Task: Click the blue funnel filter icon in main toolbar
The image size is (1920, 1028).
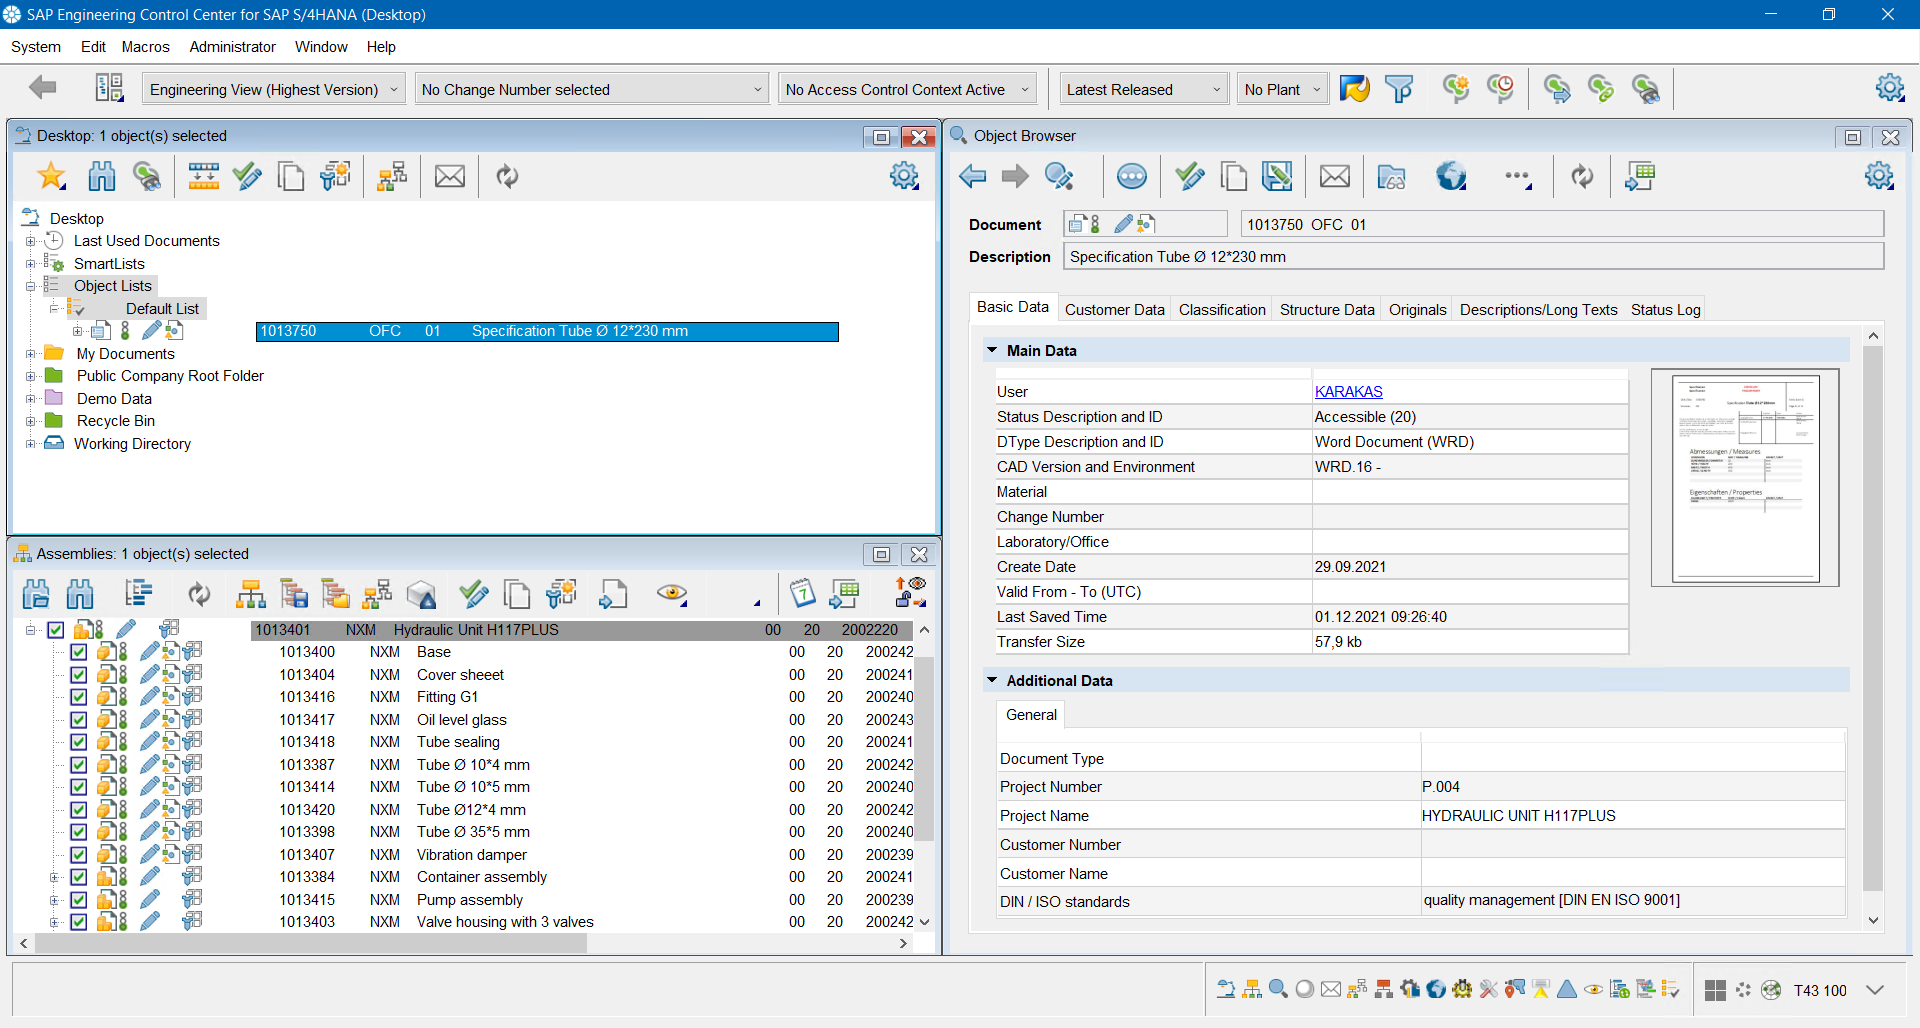Action: (1399, 89)
